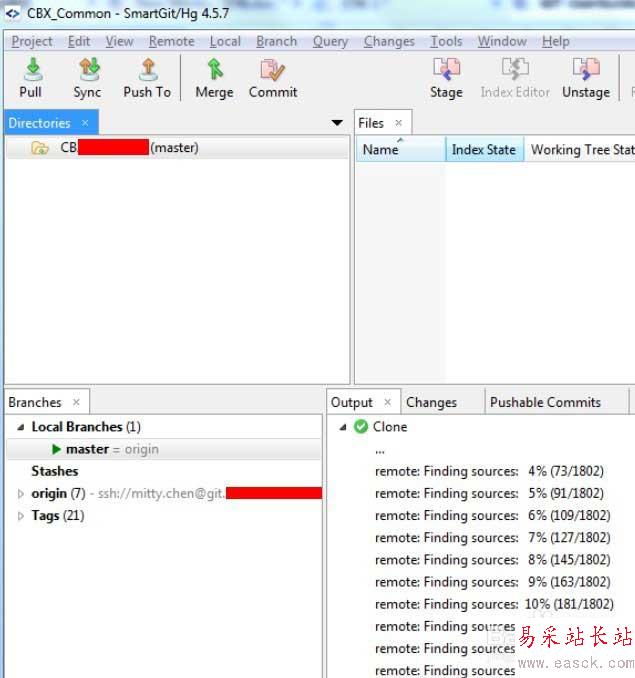Click the Index Editor toolbar icon
The width and height of the screenshot is (635, 678).
coord(515,69)
